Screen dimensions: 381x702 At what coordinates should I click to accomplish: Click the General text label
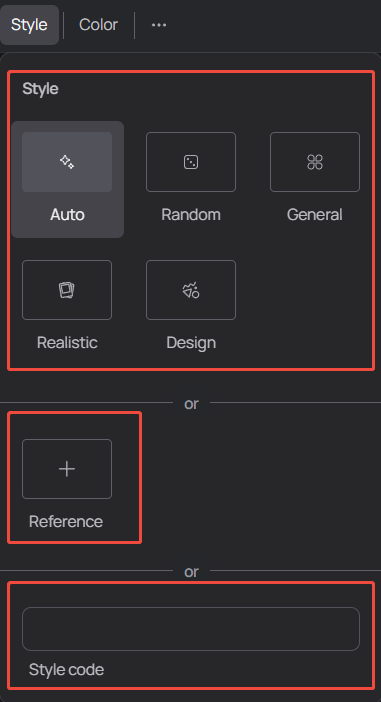(x=315, y=214)
